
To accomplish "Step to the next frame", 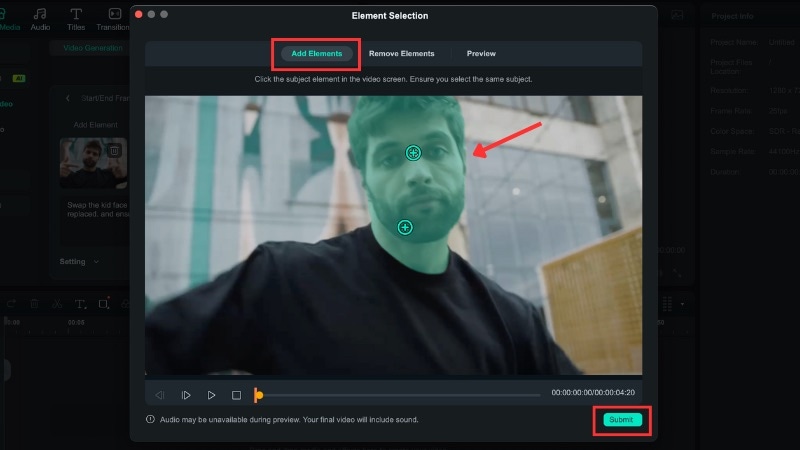I will [186, 395].
